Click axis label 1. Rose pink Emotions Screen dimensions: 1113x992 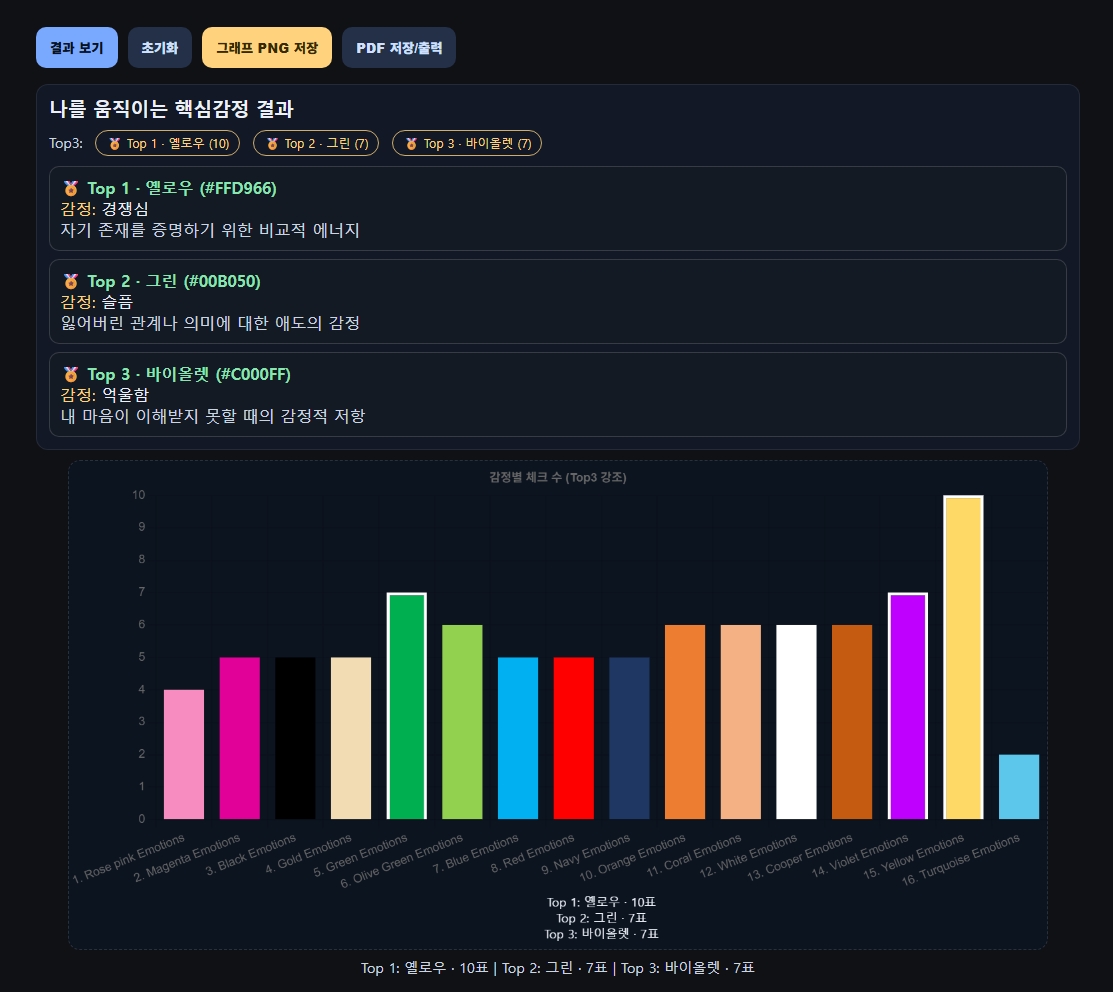pos(128,859)
